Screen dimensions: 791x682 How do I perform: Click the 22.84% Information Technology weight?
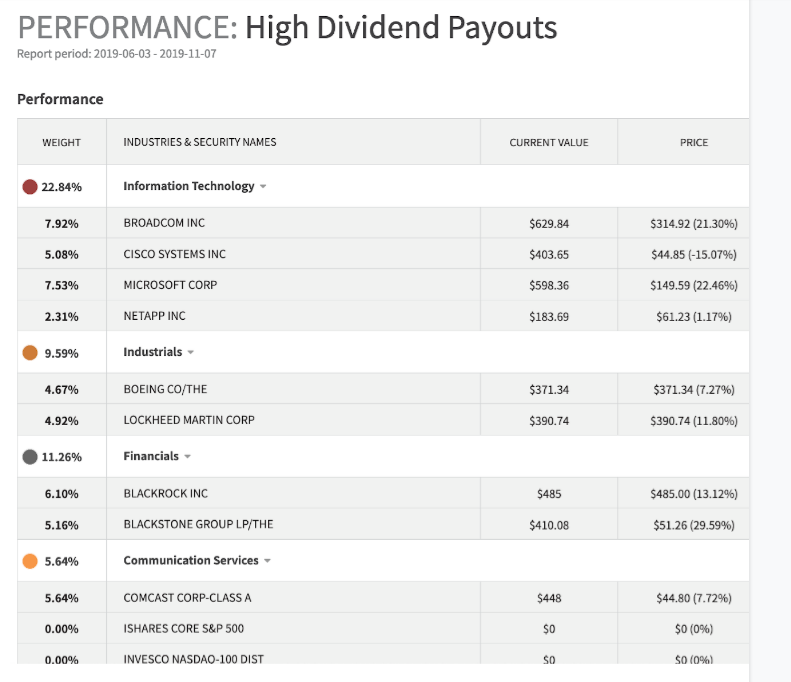point(62,187)
